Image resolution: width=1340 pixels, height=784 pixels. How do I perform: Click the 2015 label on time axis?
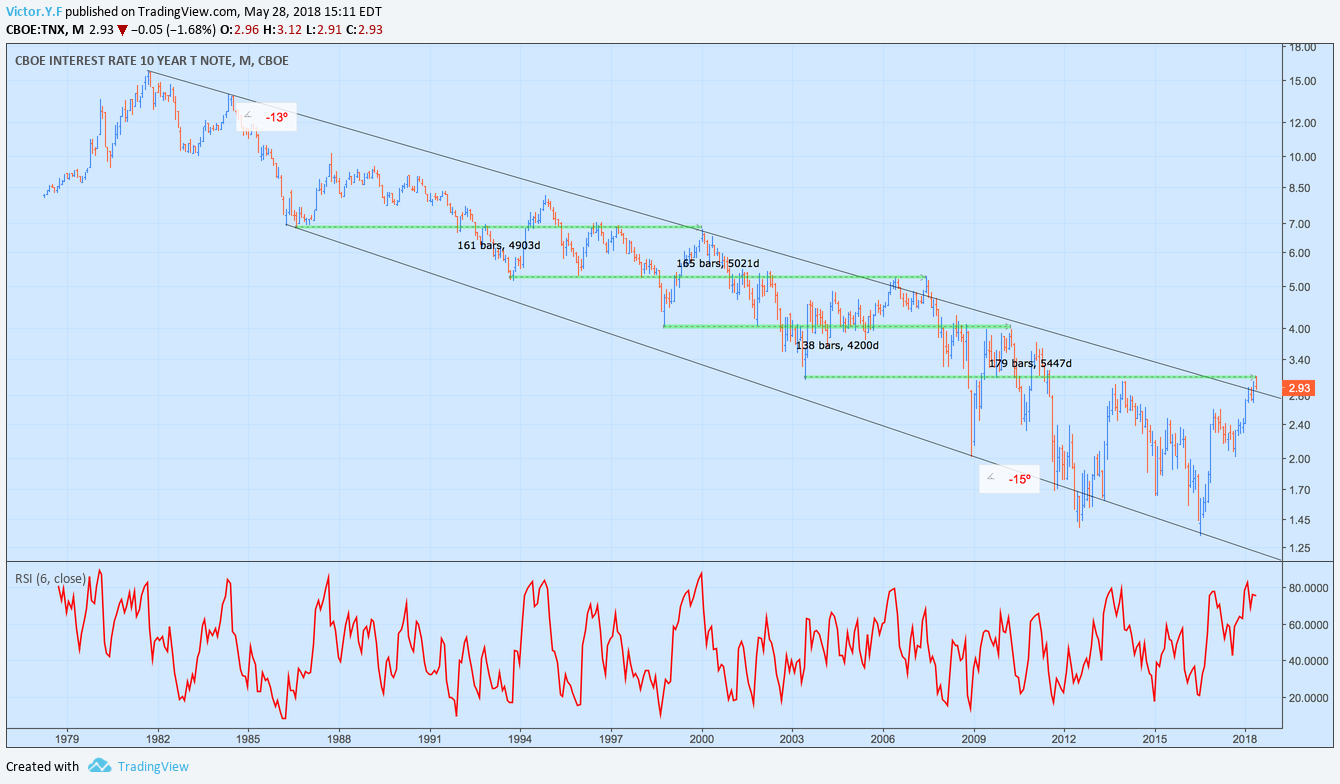(1155, 739)
